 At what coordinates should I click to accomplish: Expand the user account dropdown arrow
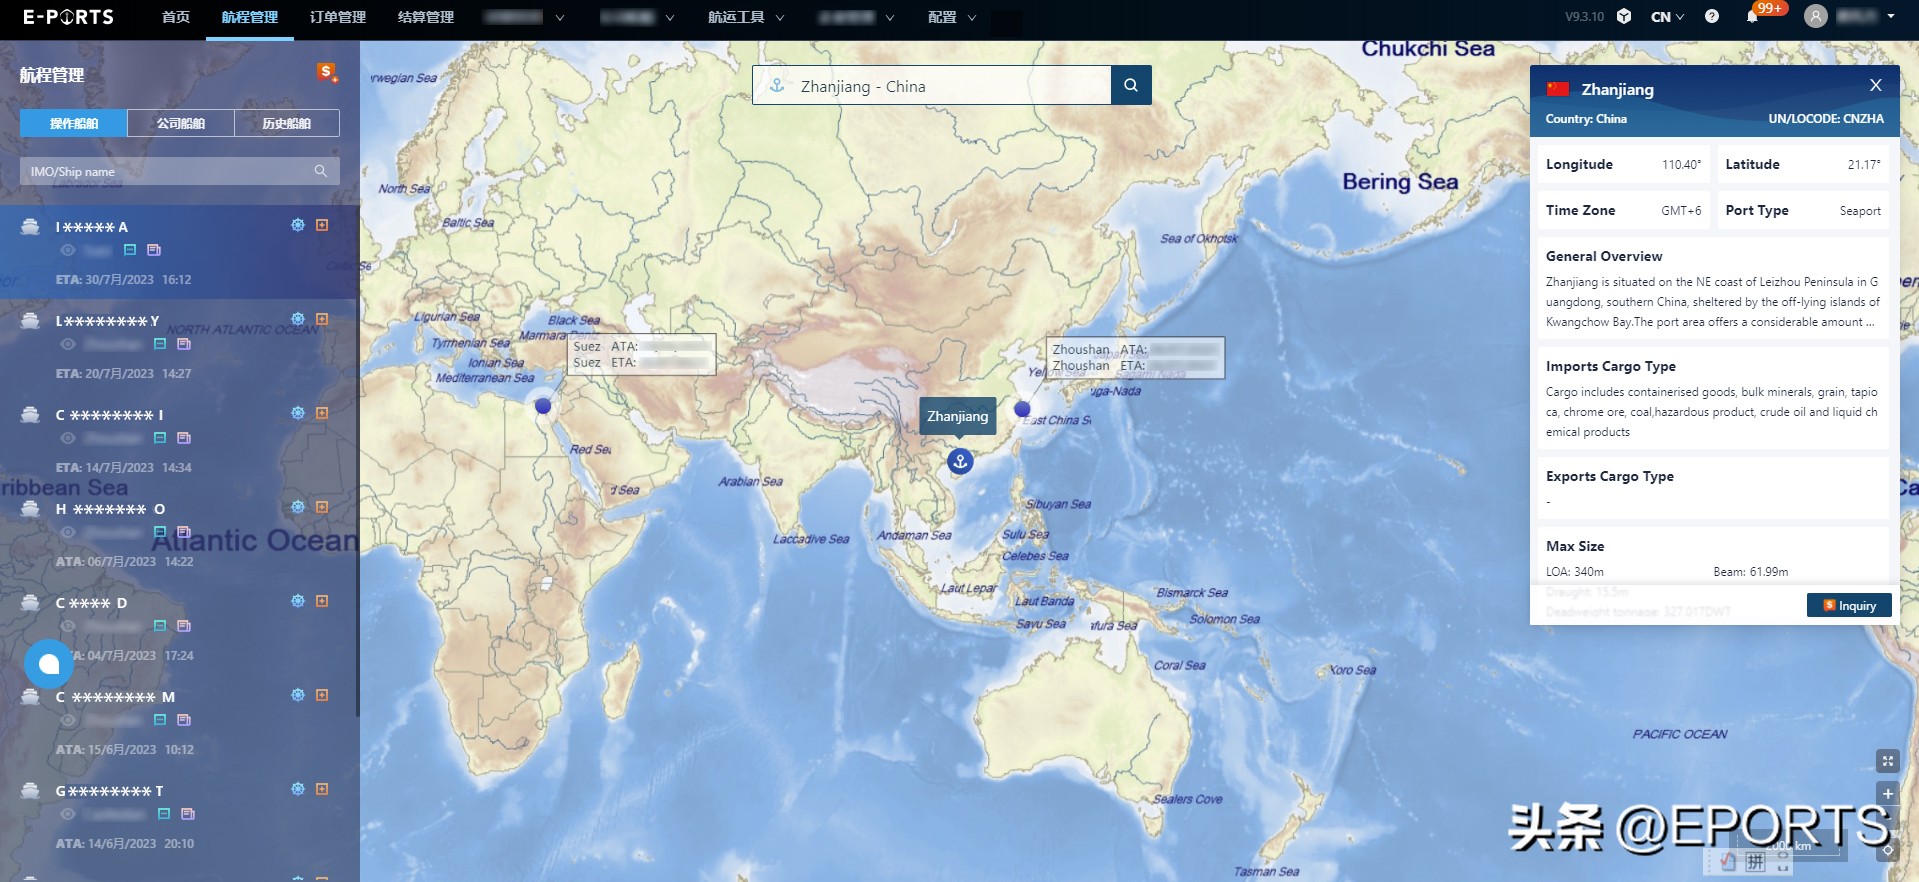tap(1891, 17)
